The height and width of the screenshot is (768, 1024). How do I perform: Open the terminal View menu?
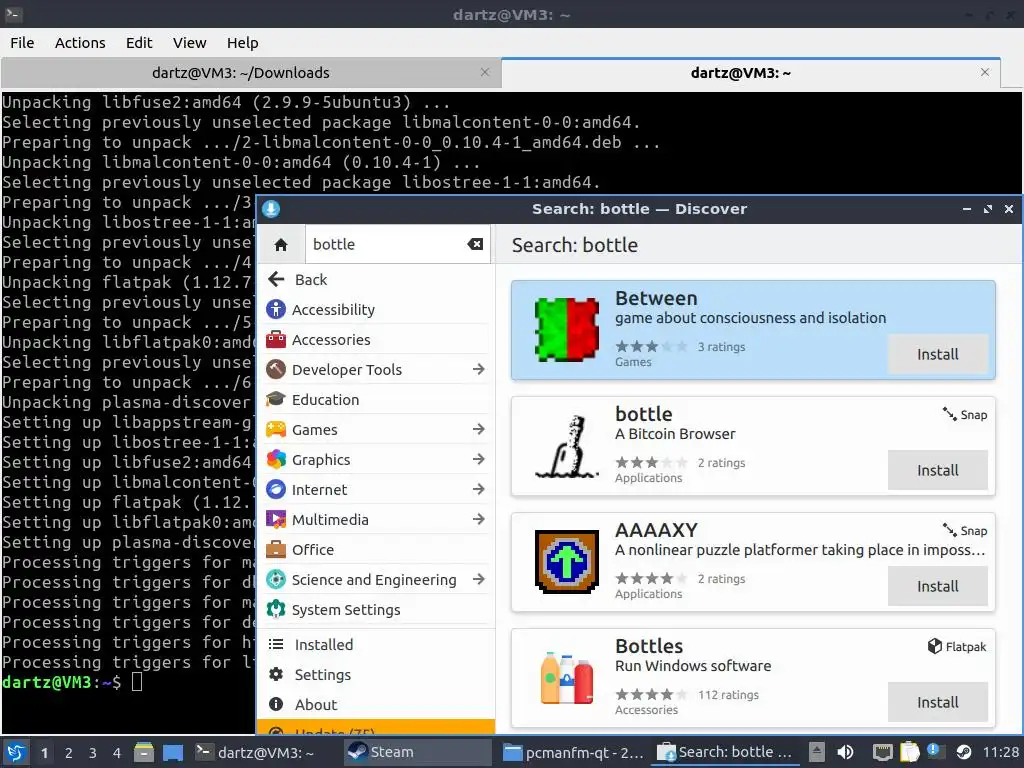pyautogui.click(x=189, y=43)
